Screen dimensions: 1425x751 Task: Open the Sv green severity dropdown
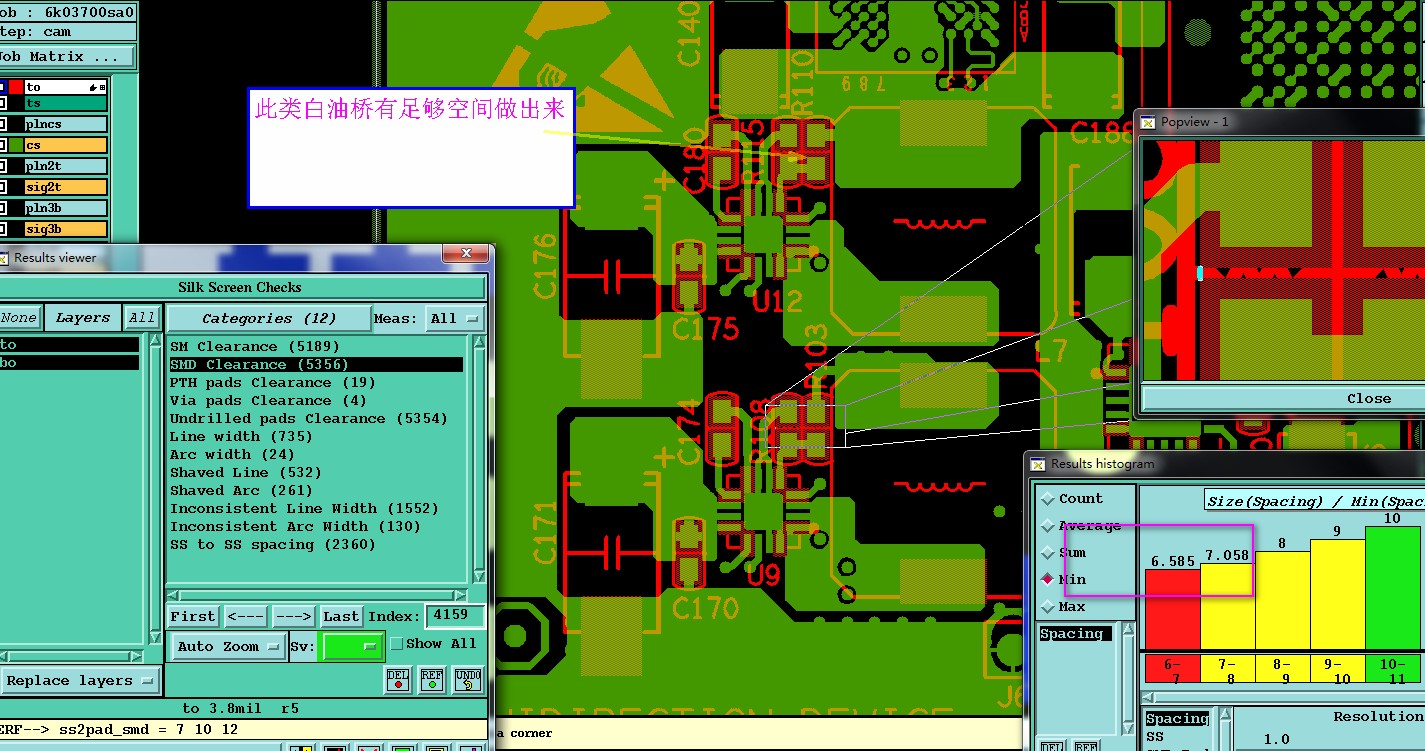351,647
